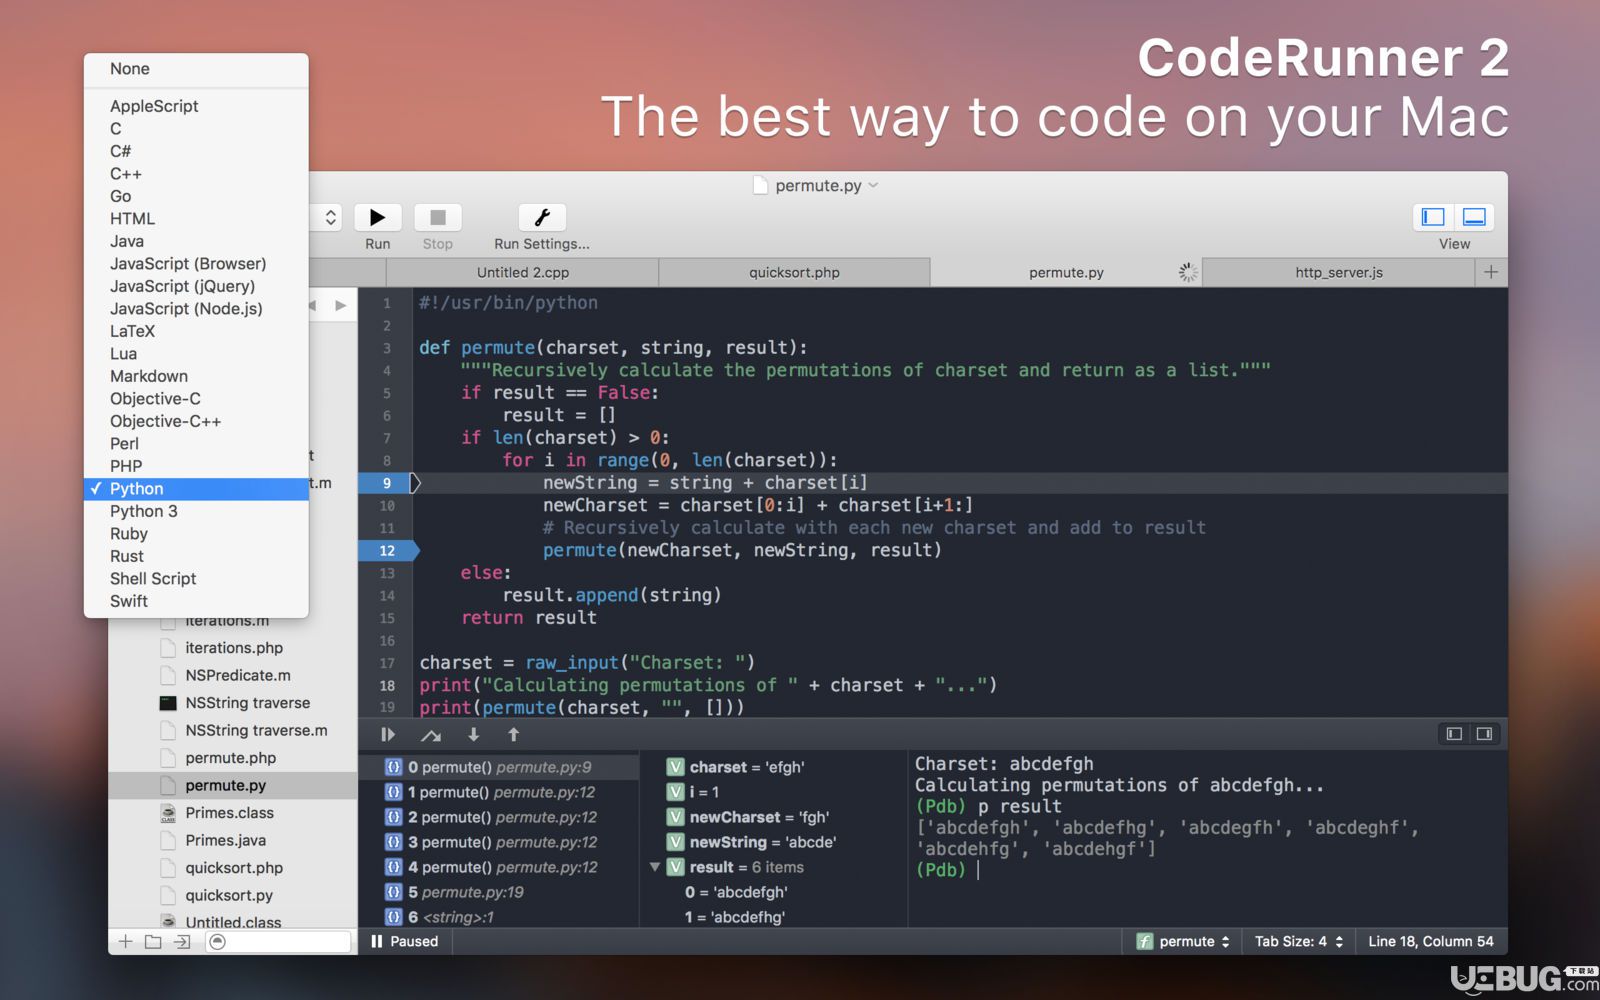Select Python 3 from the language menu
Image resolution: width=1600 pixels, height=1000 pixels.
point(196,511)
